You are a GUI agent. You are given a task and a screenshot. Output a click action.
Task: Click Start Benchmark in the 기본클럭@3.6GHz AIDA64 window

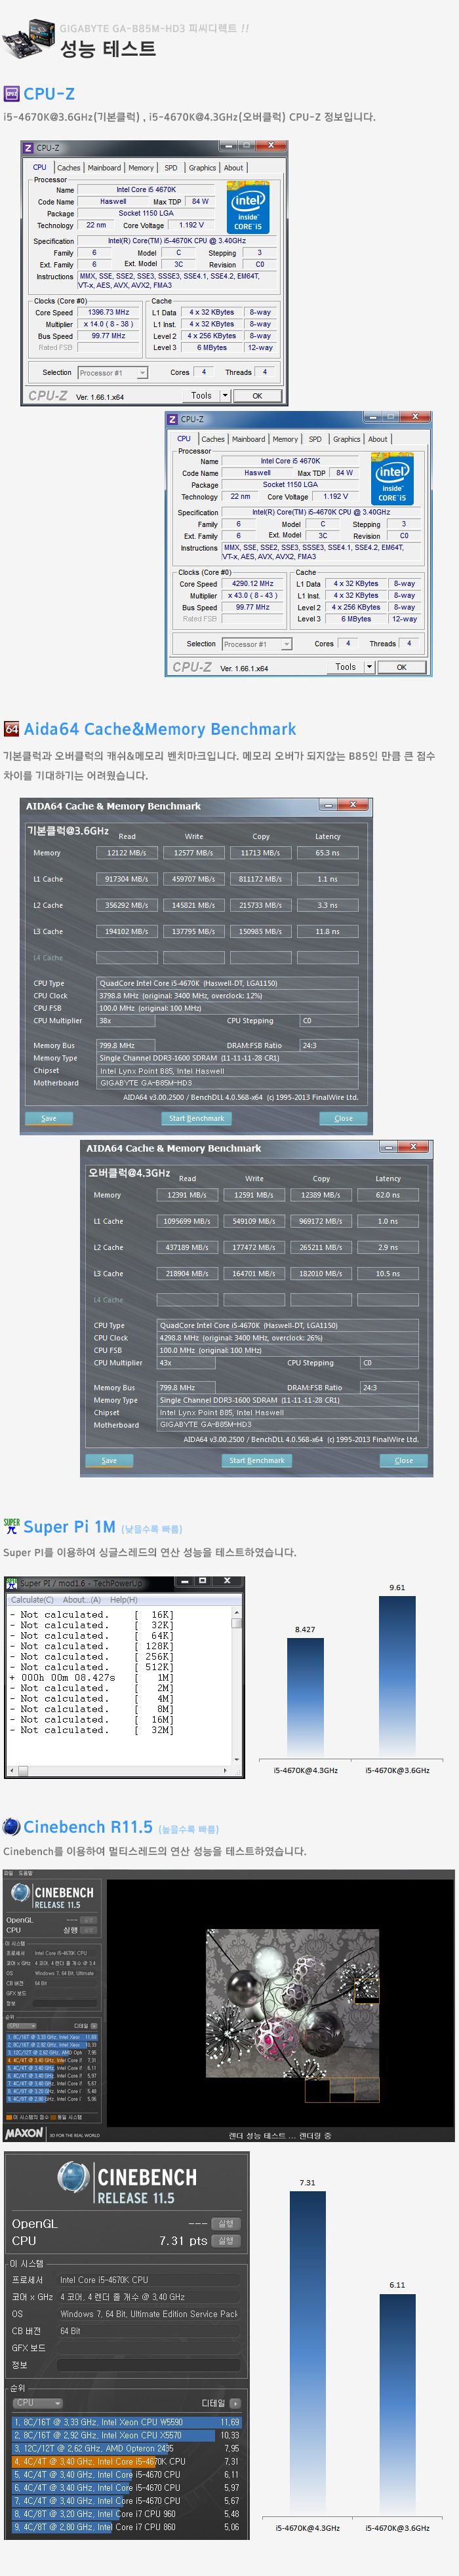[x=196, y=1118]
